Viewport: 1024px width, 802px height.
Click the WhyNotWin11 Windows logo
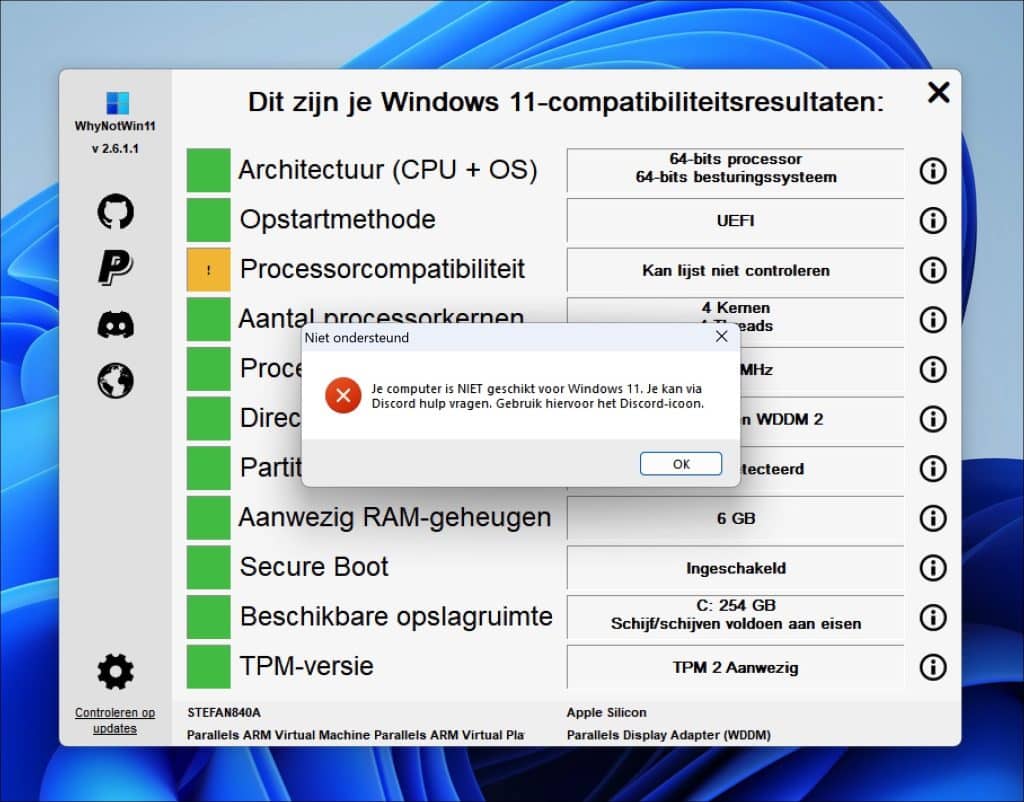pos(118,103)
